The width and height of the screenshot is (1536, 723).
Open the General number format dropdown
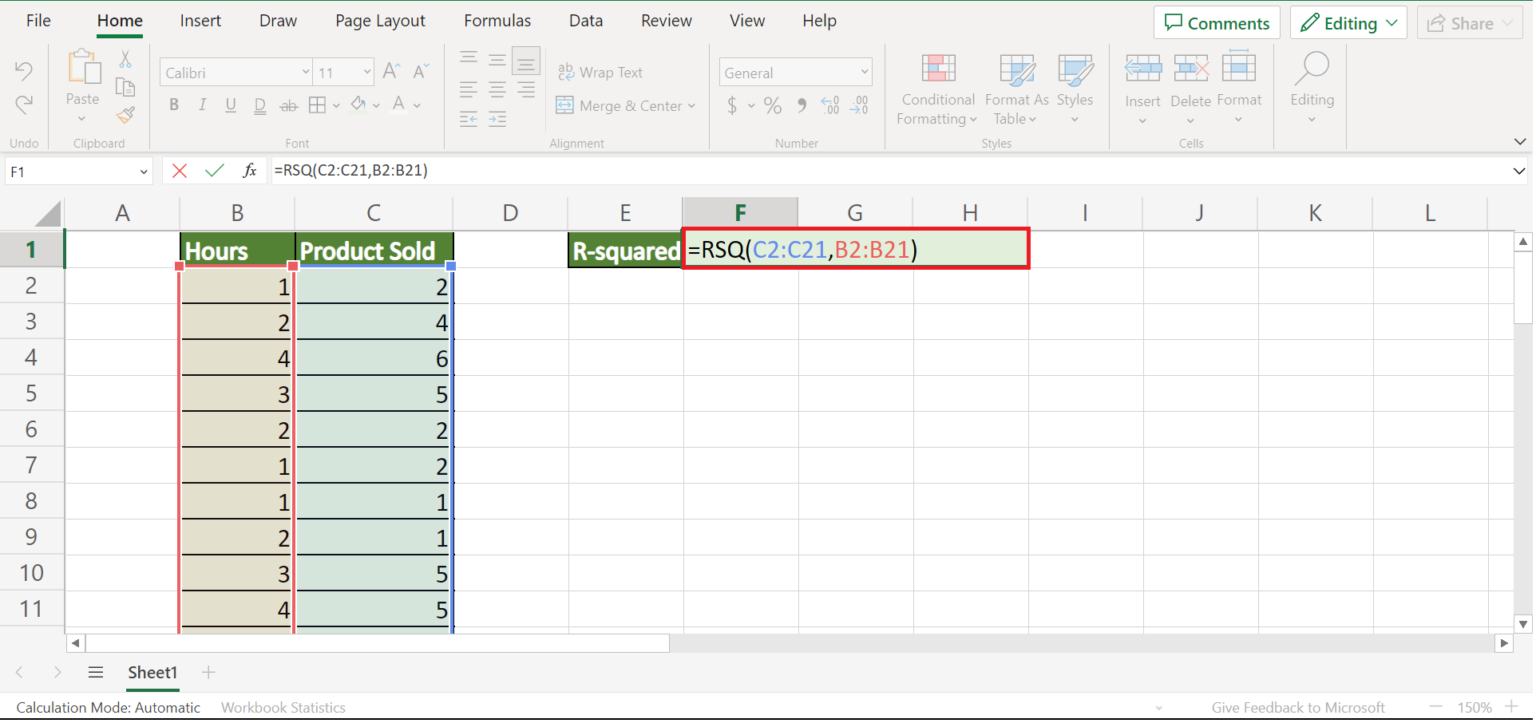point(864,71)
